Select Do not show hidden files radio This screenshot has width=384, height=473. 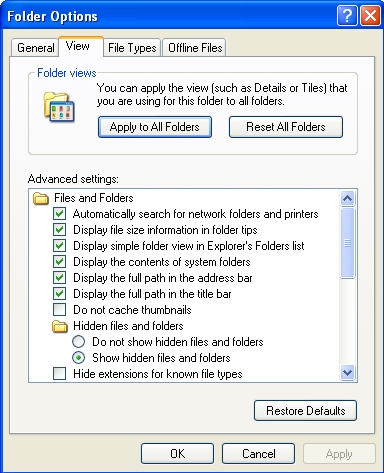click(78, 342)
